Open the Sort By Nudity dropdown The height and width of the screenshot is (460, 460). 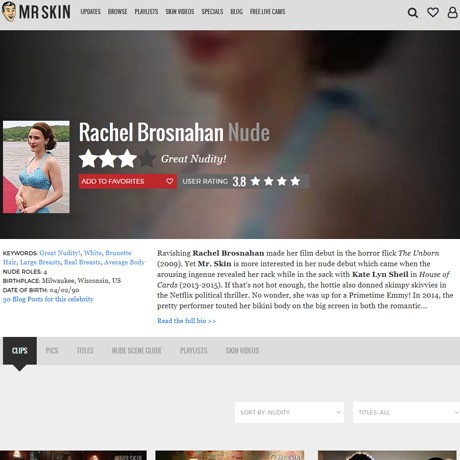coord(289,412)
